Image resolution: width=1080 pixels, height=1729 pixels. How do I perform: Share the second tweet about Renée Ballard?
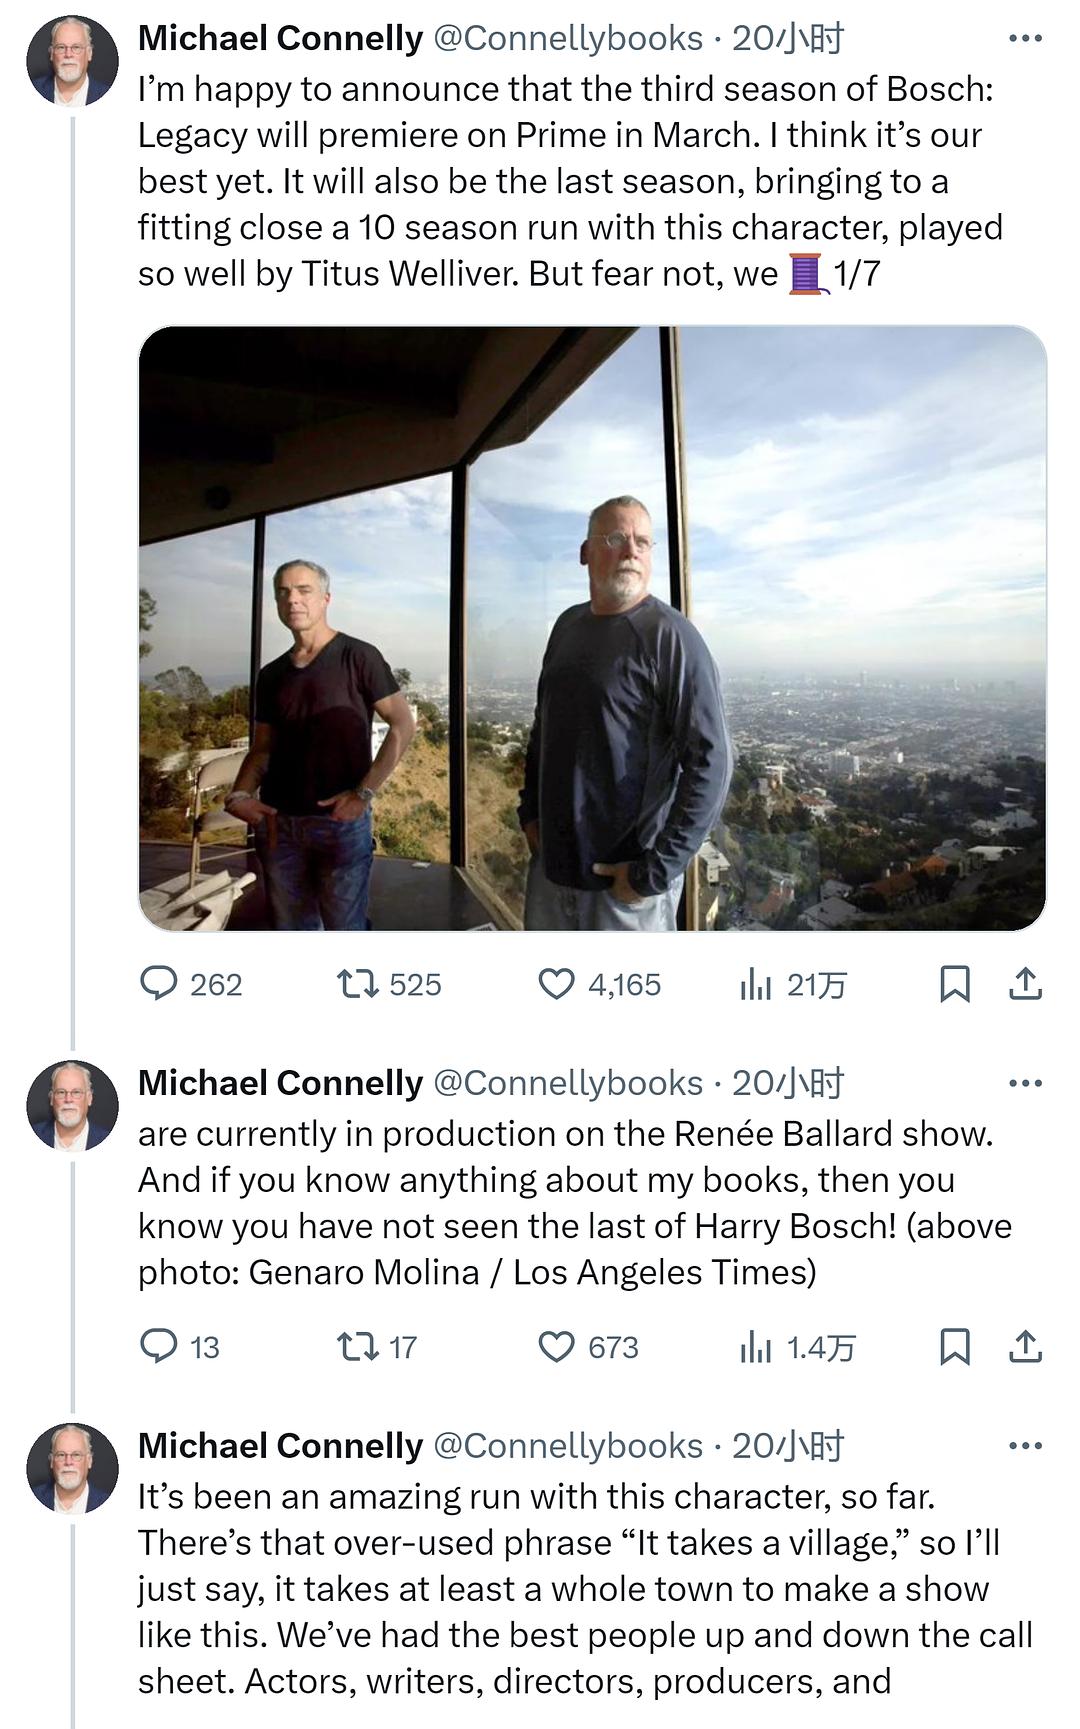click(1025, 1346)
